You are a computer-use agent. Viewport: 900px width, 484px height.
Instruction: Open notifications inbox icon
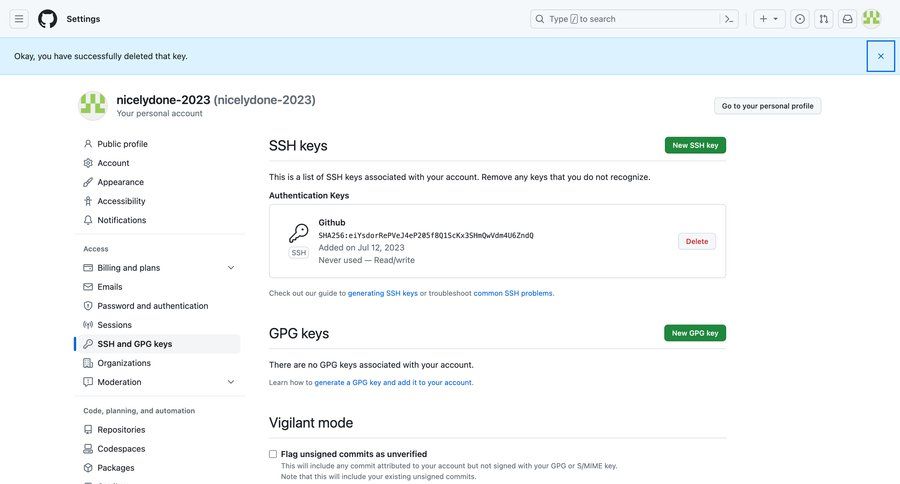pos(847,19)
